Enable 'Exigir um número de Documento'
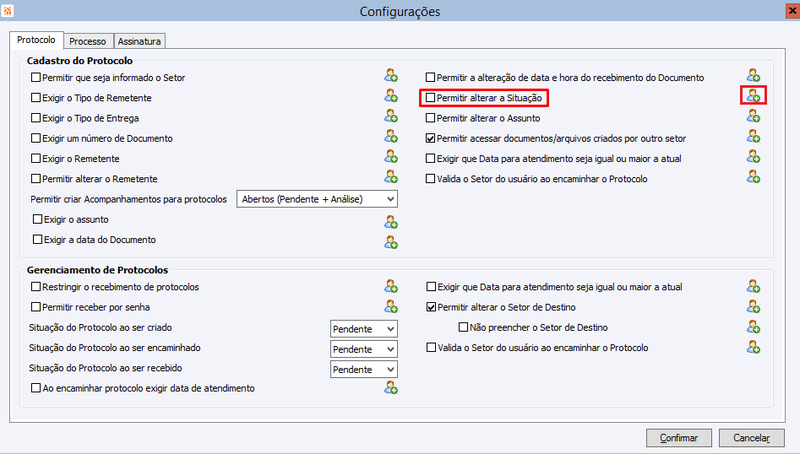This screenshot has height=454, width=800. (x=36, y=138)
